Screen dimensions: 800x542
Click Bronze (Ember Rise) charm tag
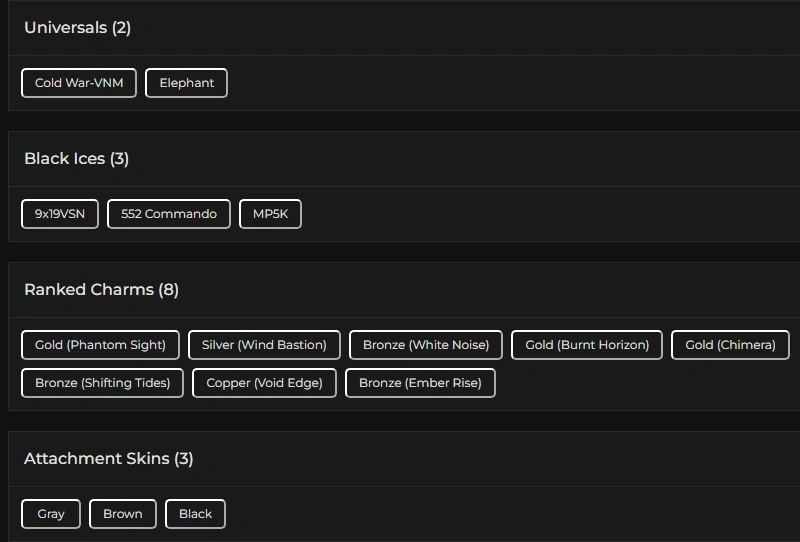420,383
